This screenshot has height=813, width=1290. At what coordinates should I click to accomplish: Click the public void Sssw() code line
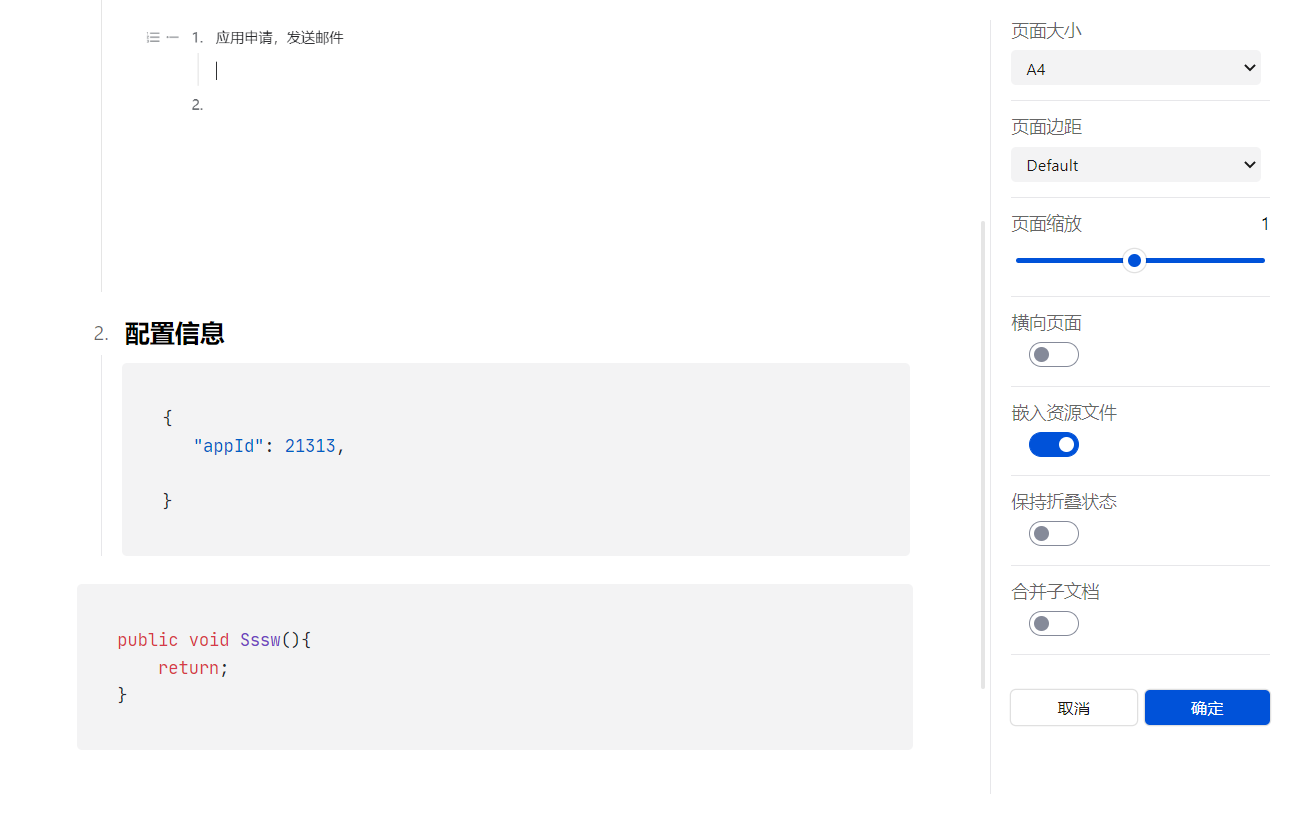(214, 640)
